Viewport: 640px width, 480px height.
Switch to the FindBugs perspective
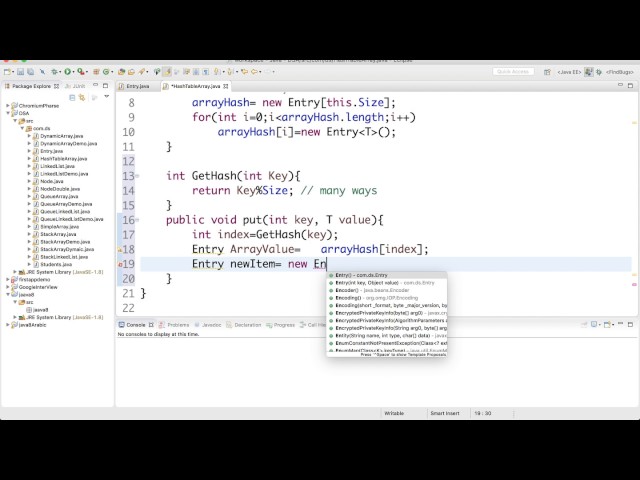[x=620, y=72]
